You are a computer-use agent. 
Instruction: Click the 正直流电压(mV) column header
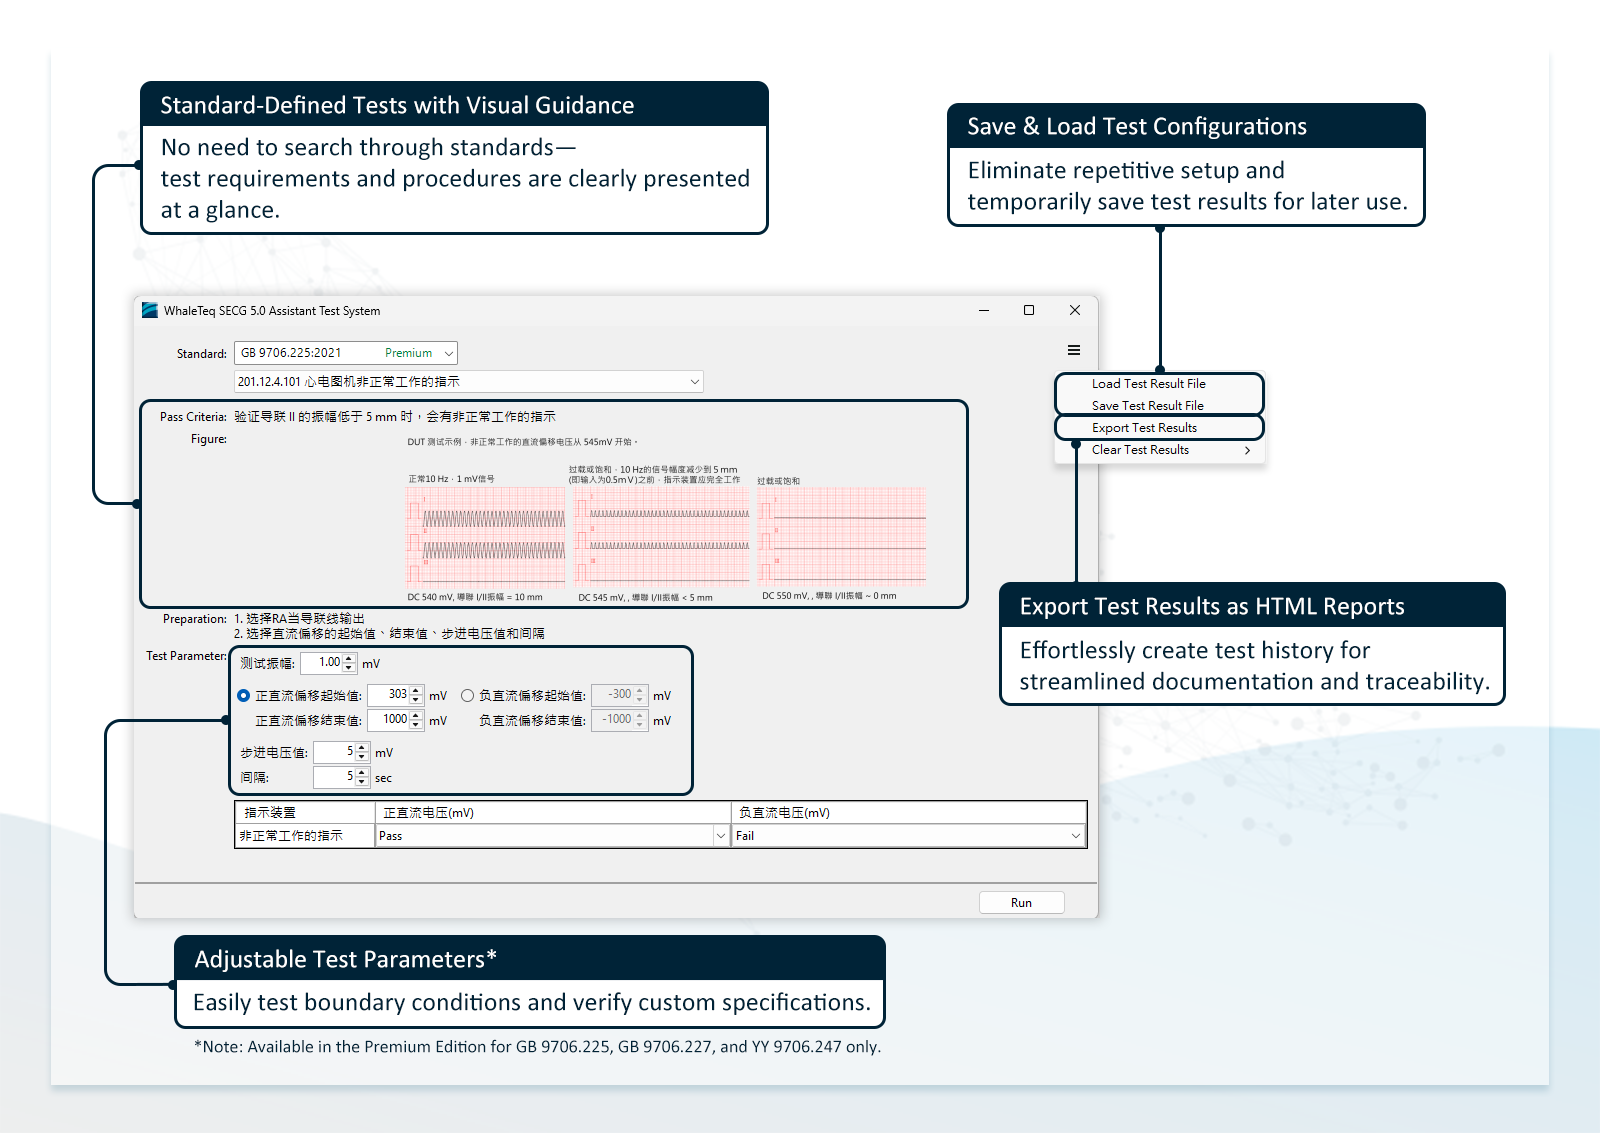tap(553, 812)
